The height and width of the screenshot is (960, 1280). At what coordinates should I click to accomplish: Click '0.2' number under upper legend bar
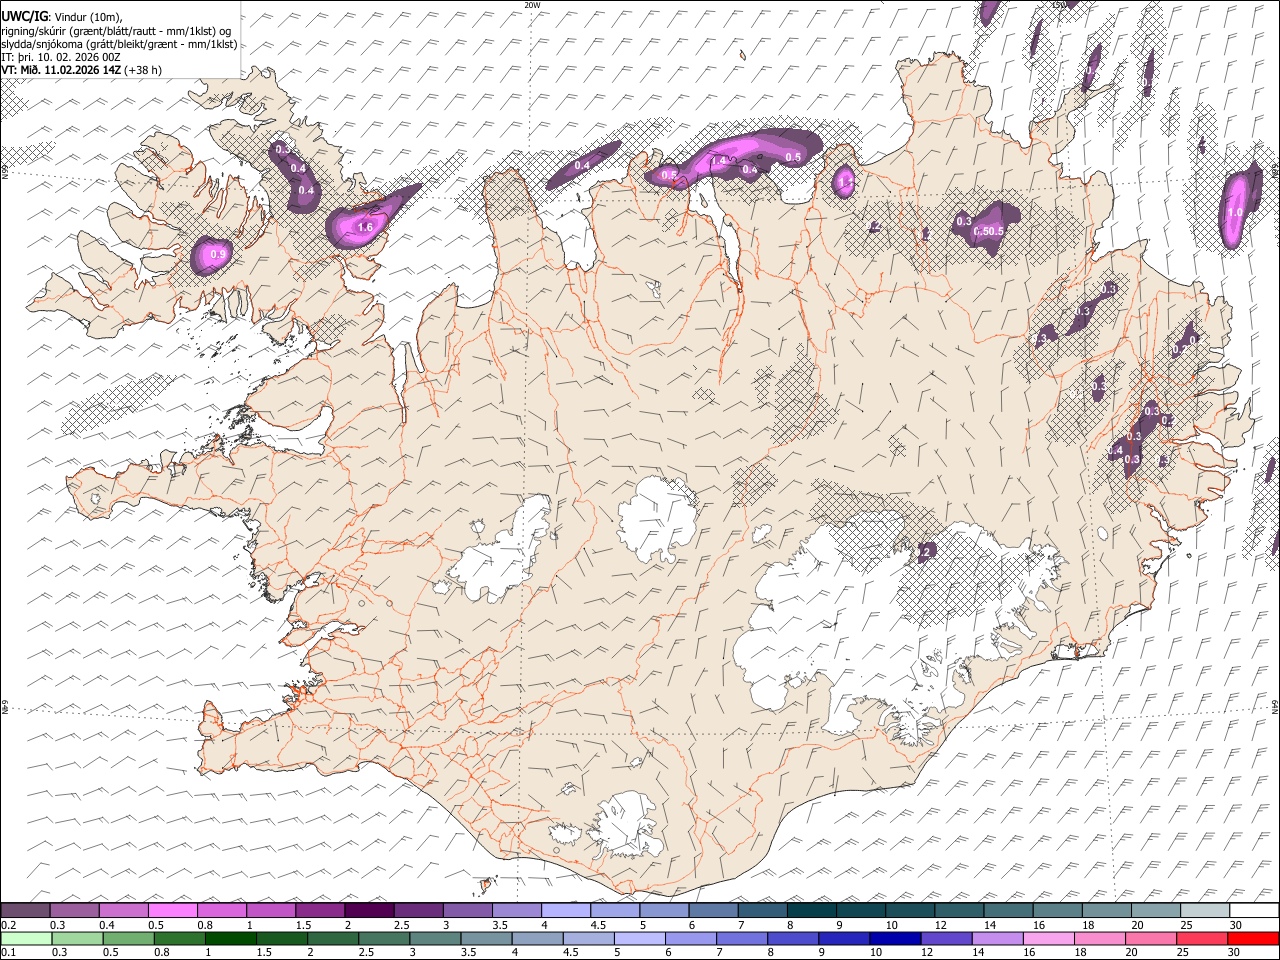pyautogui.click(x=9, y=925)
